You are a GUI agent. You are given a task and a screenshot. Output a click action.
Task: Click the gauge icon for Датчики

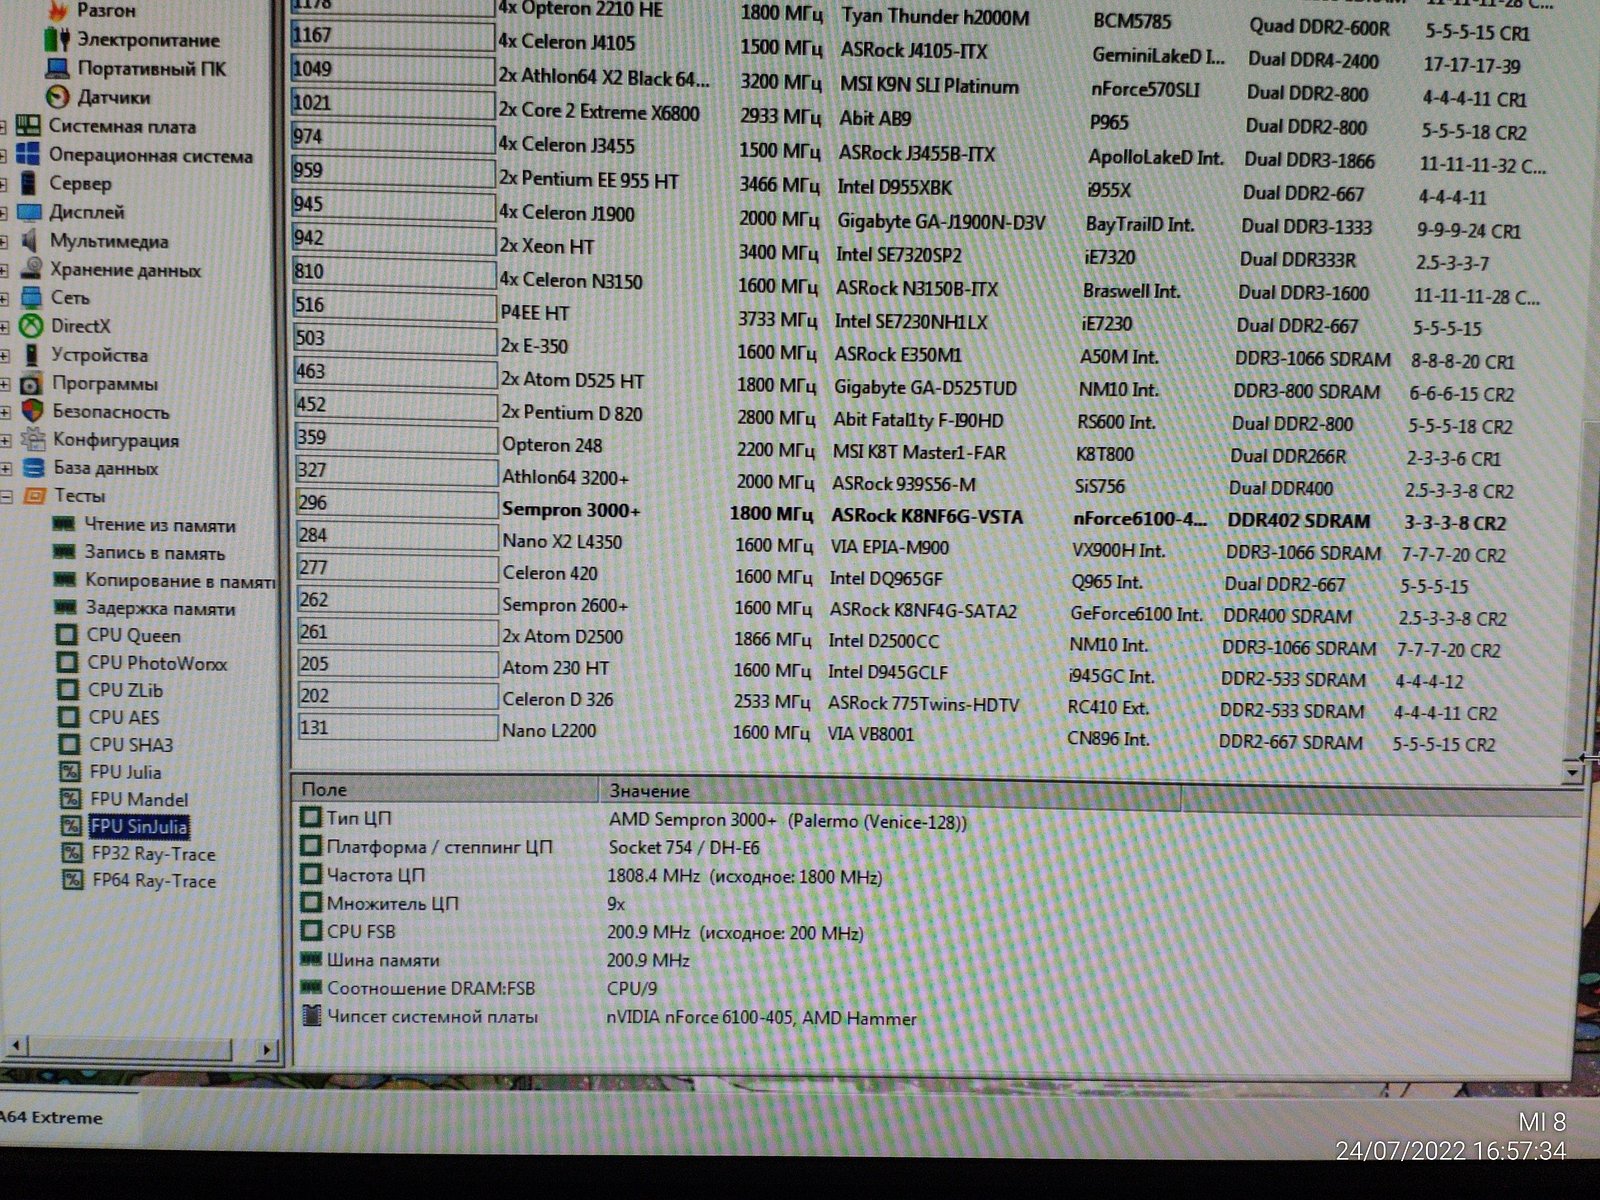[58, 97]
